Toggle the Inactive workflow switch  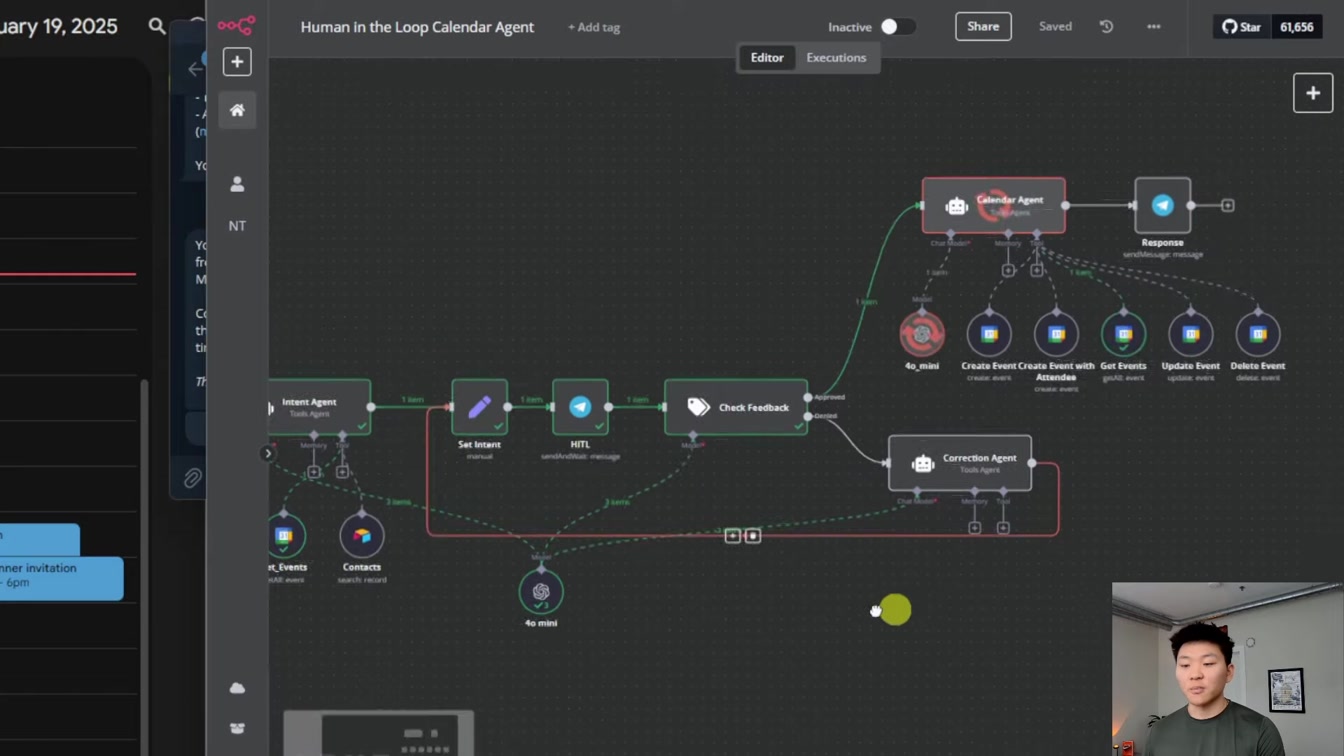tap(897, 27)
